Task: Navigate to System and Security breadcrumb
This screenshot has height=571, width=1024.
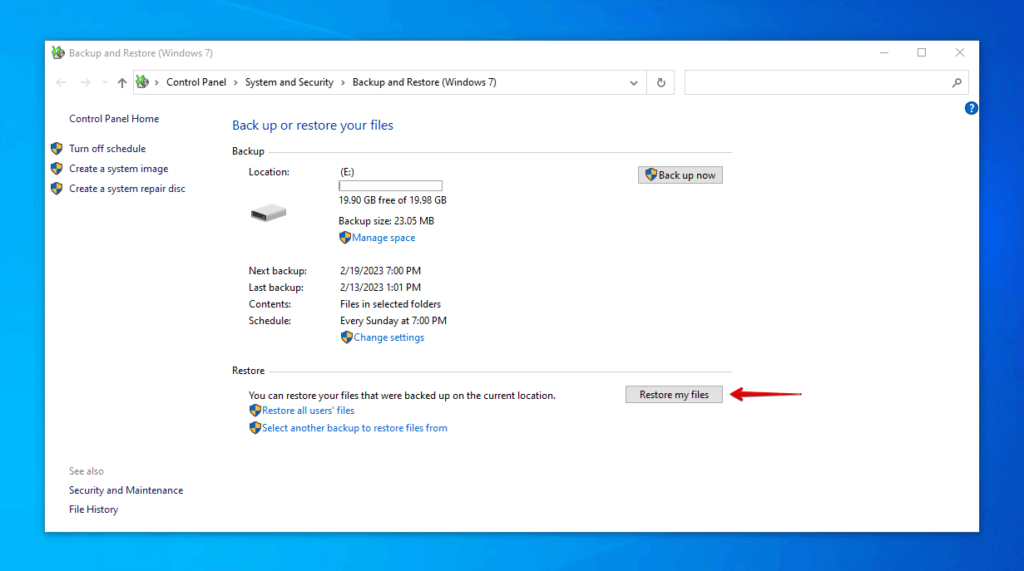Action: tap(289, 83)
